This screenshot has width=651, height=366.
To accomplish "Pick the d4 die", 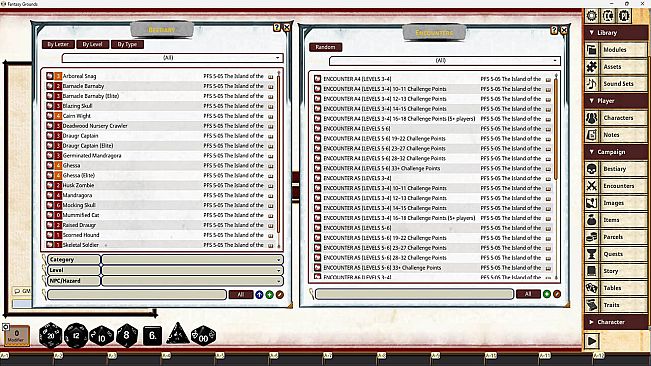I will 178,334.
